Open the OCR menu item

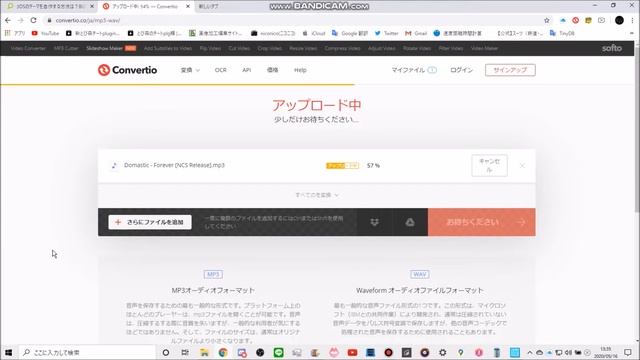tap(220, 70)
